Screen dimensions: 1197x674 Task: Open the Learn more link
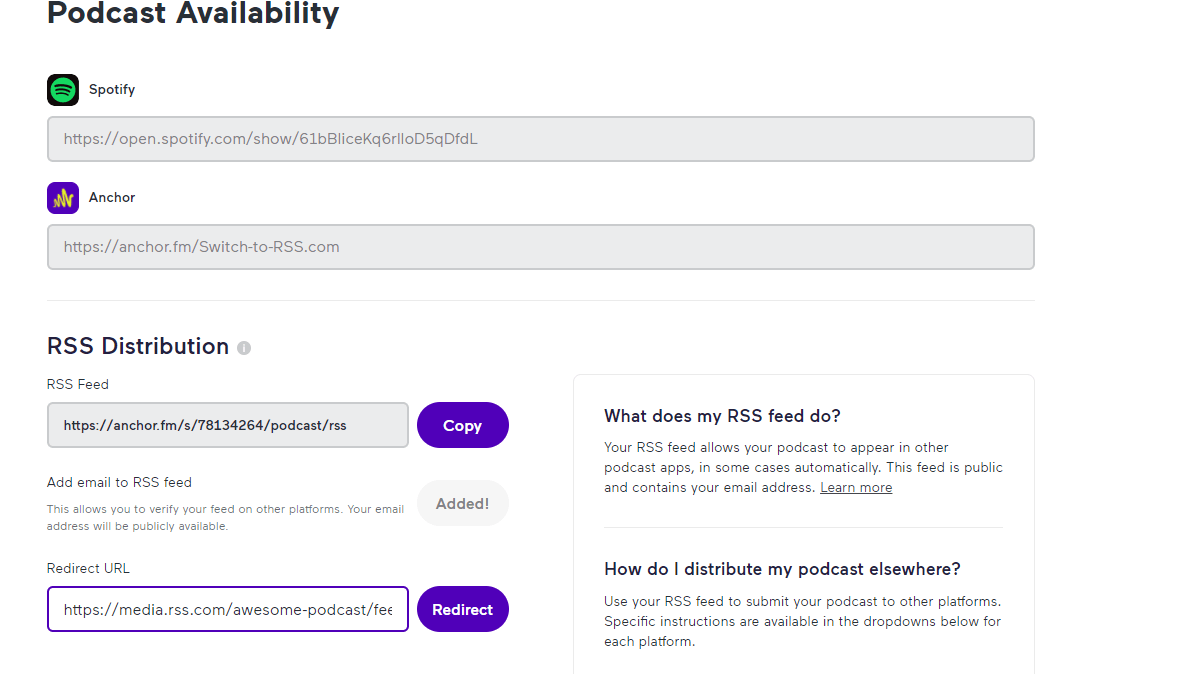[855, 488]
